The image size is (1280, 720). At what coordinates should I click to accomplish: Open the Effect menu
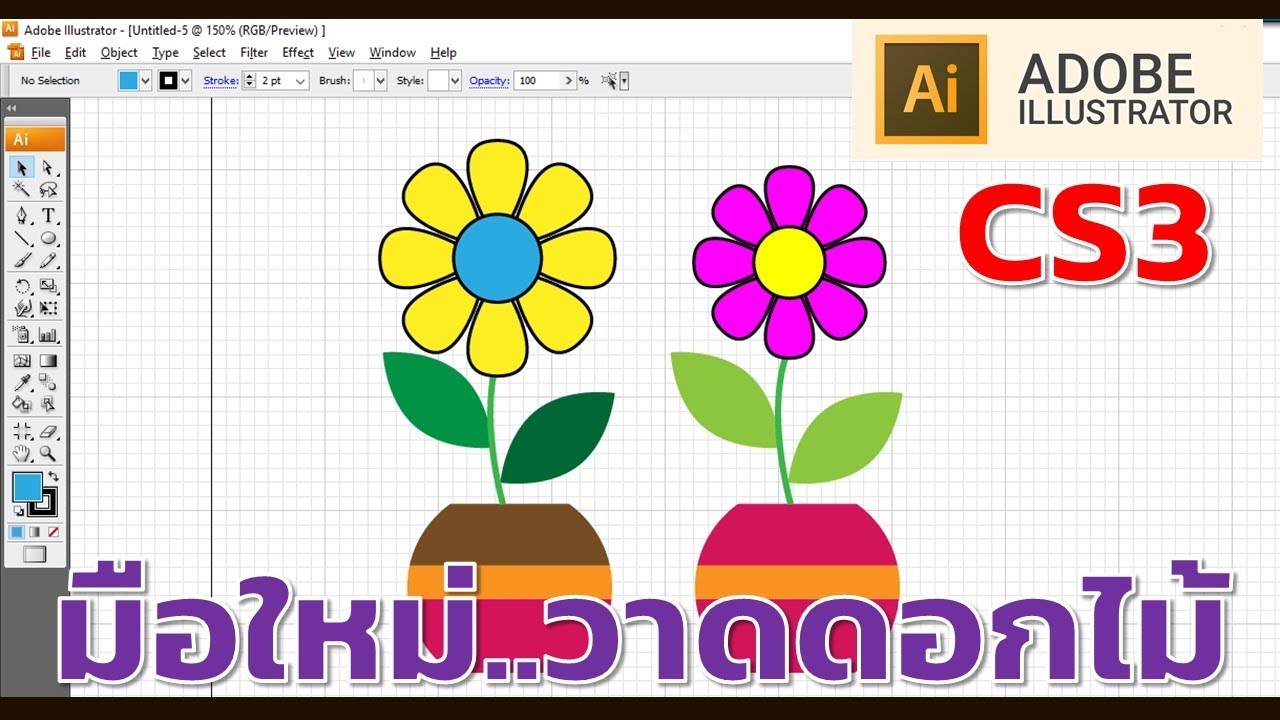click(x=298, y=53)
